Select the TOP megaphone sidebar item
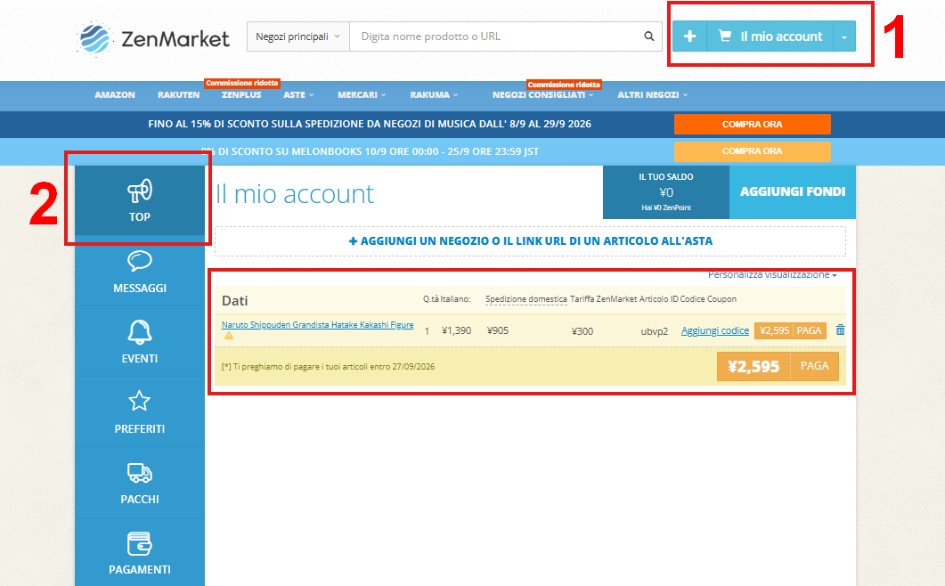 point(140,200)
